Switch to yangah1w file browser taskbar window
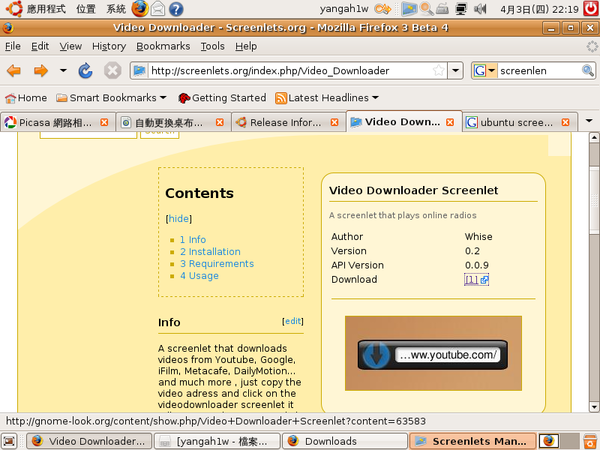 click(217, 441)
